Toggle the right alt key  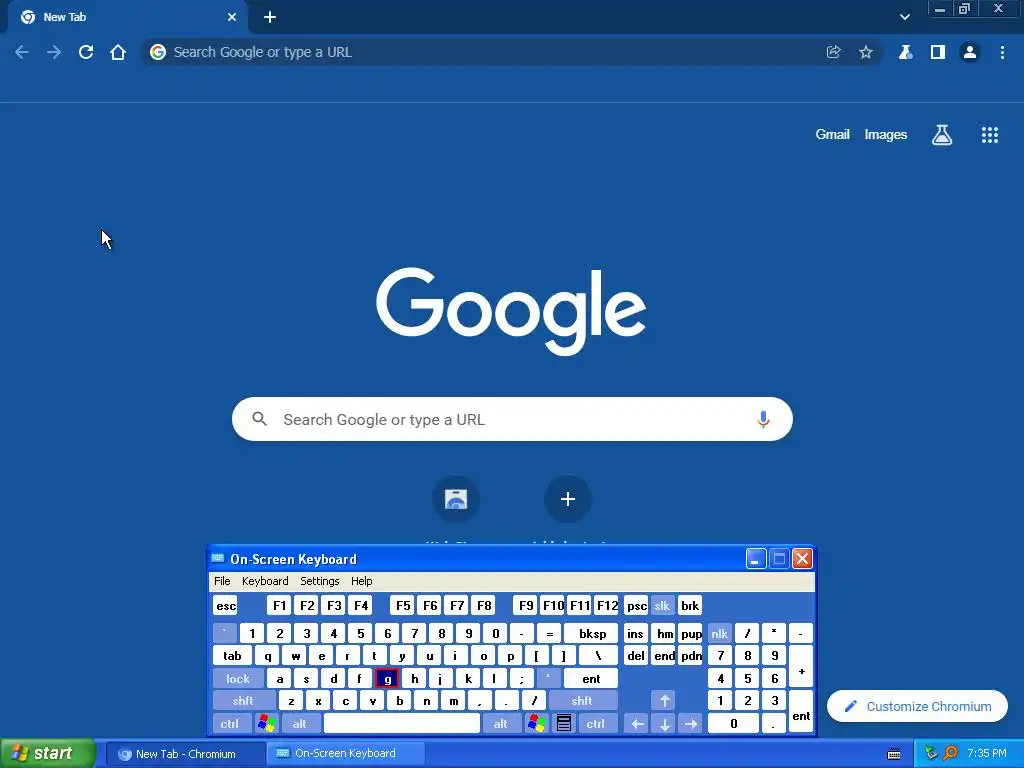click(x=500, y=724)
